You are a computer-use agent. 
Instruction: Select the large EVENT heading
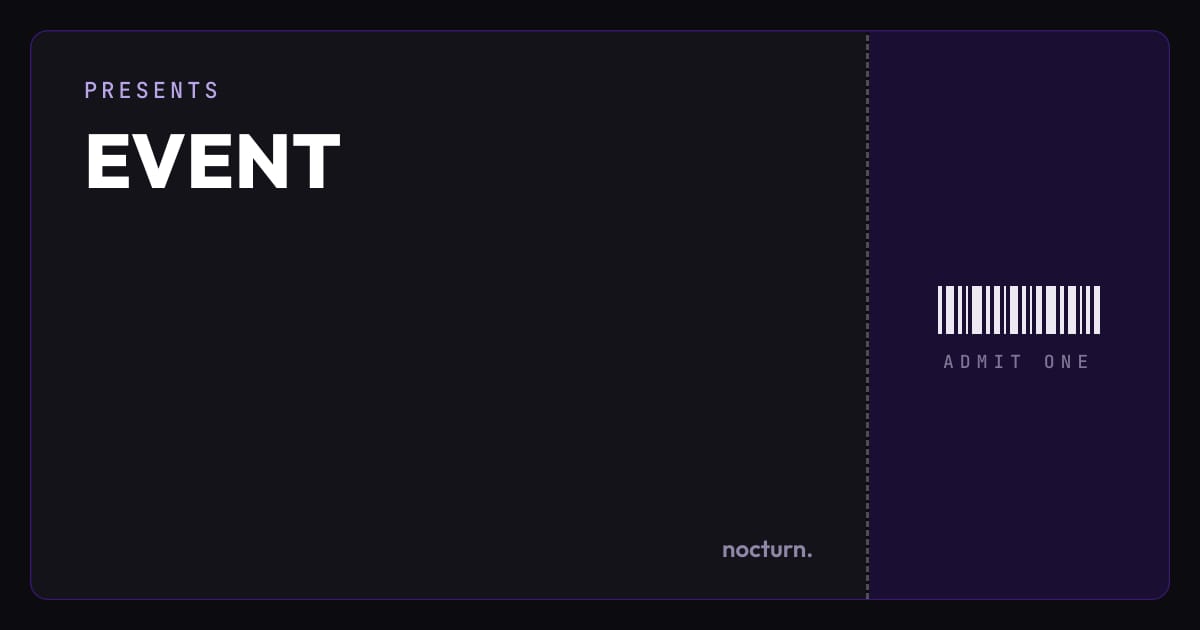(212, 162)
